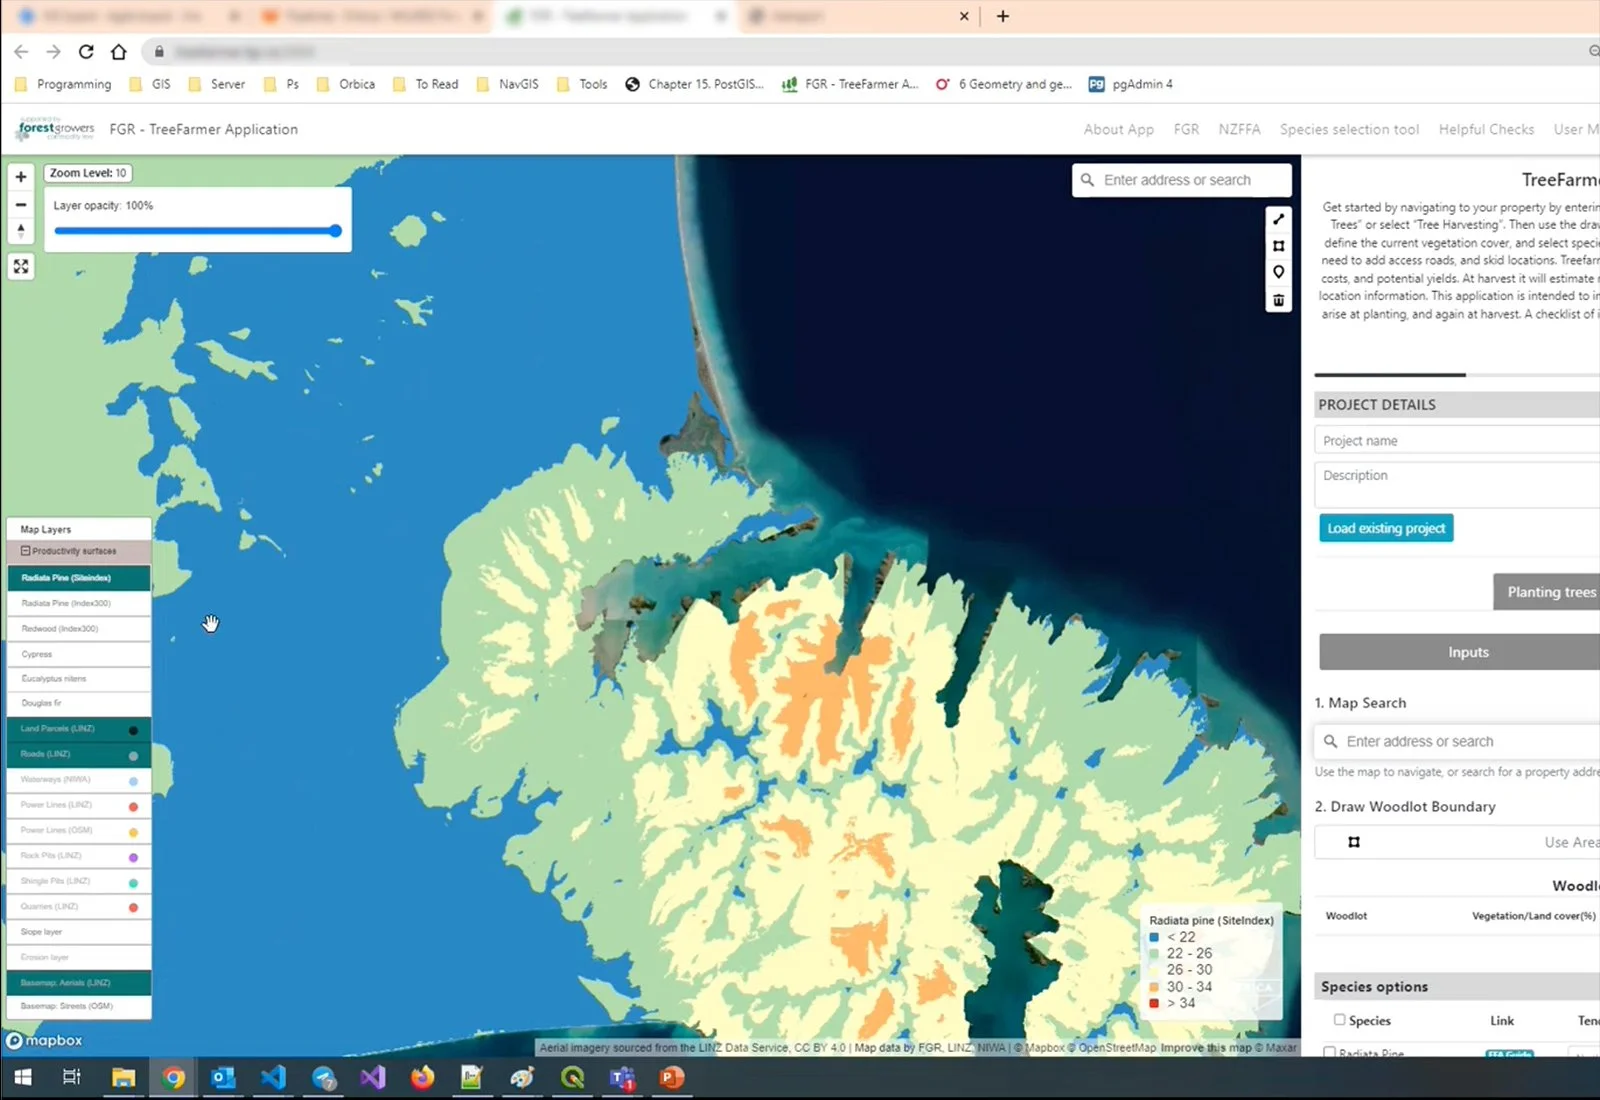Viewport: 1600px width, 1100px height.
Task: Zoom in with the map plus button
Action: point(21,177)
